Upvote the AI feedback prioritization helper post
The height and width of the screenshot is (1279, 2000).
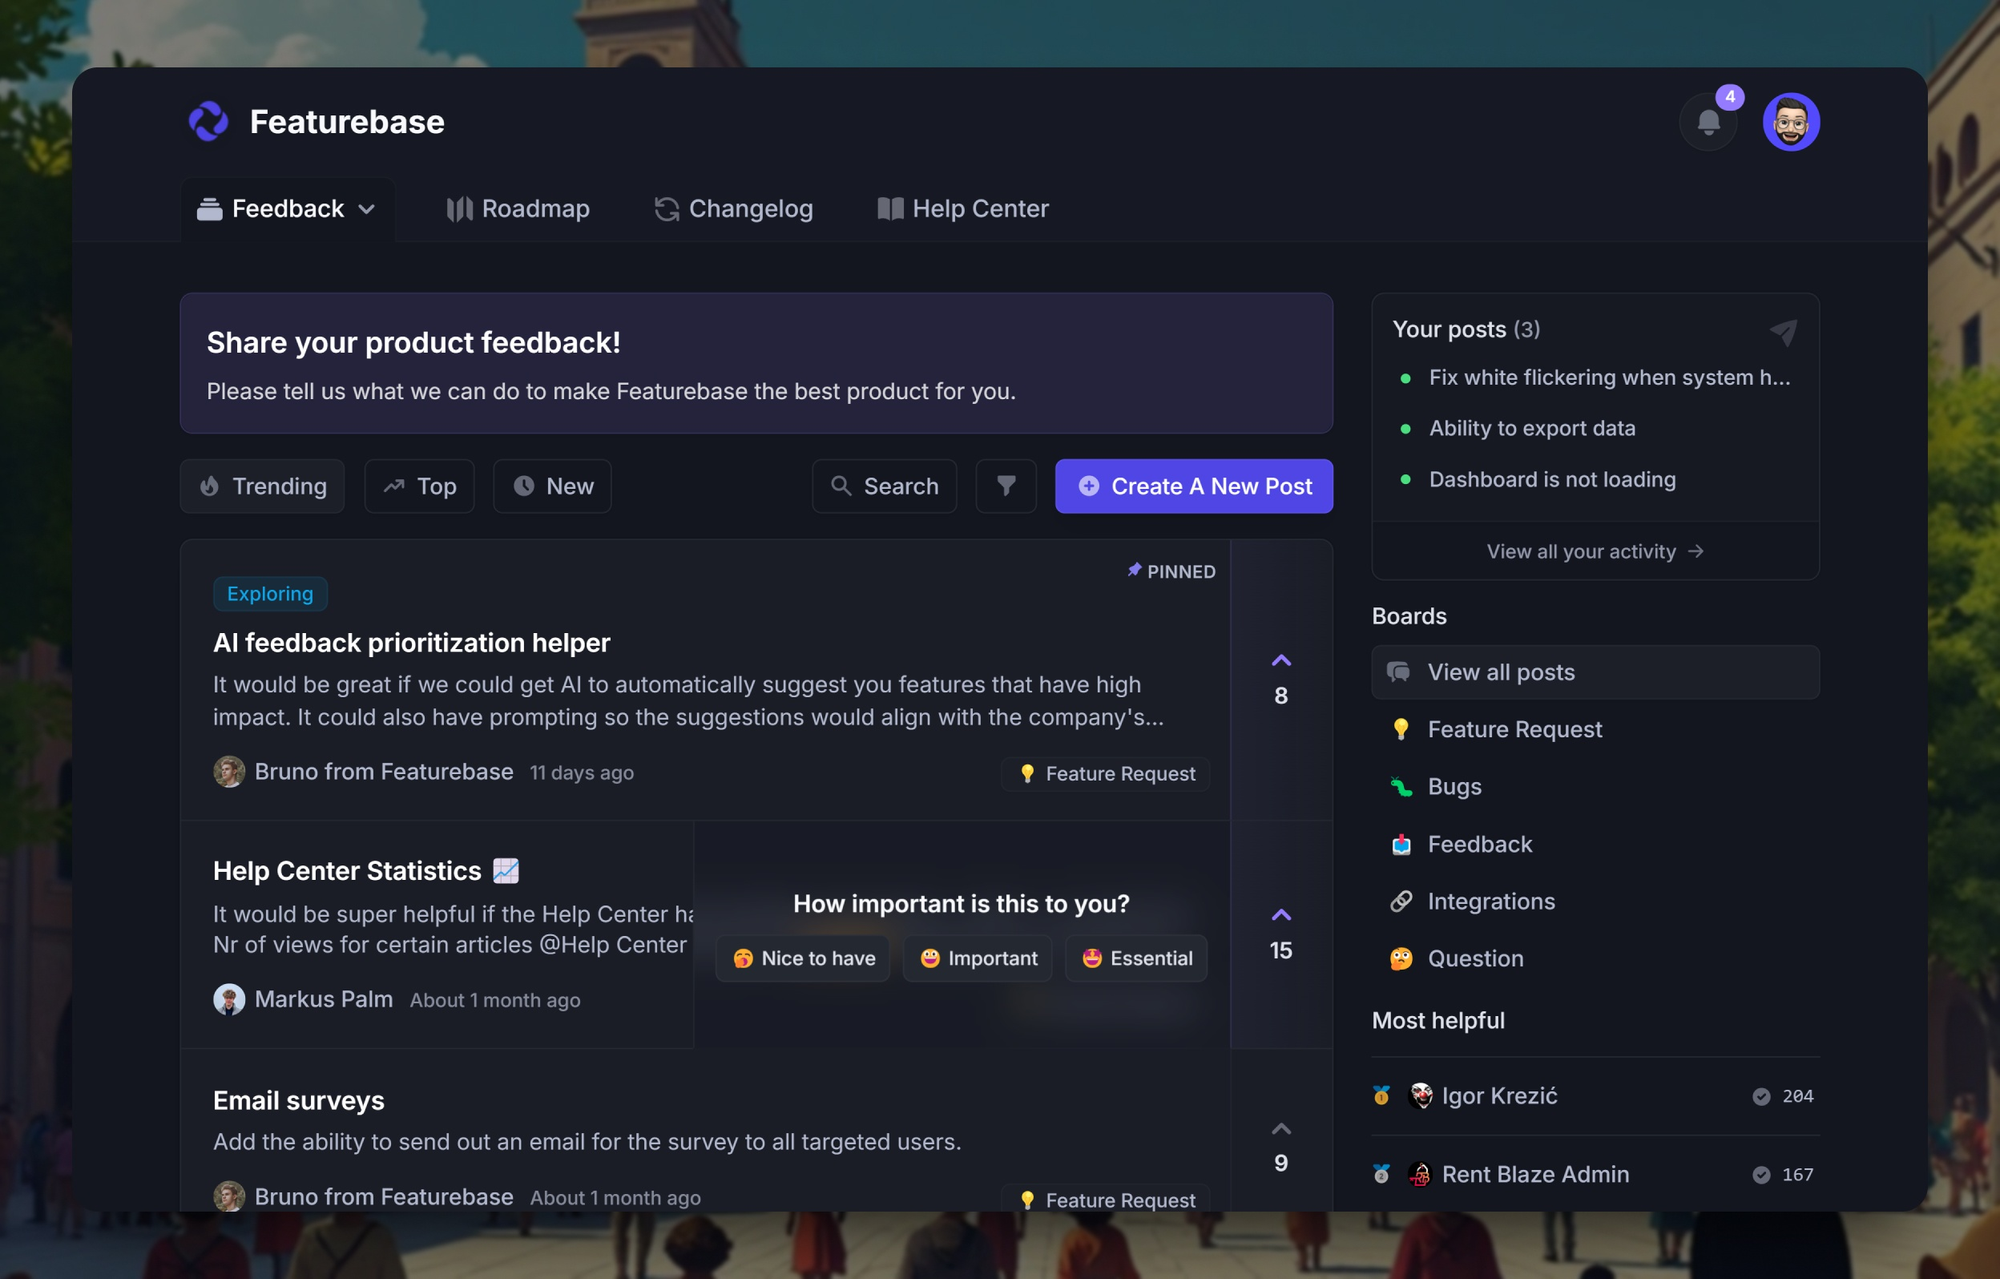1281,660
